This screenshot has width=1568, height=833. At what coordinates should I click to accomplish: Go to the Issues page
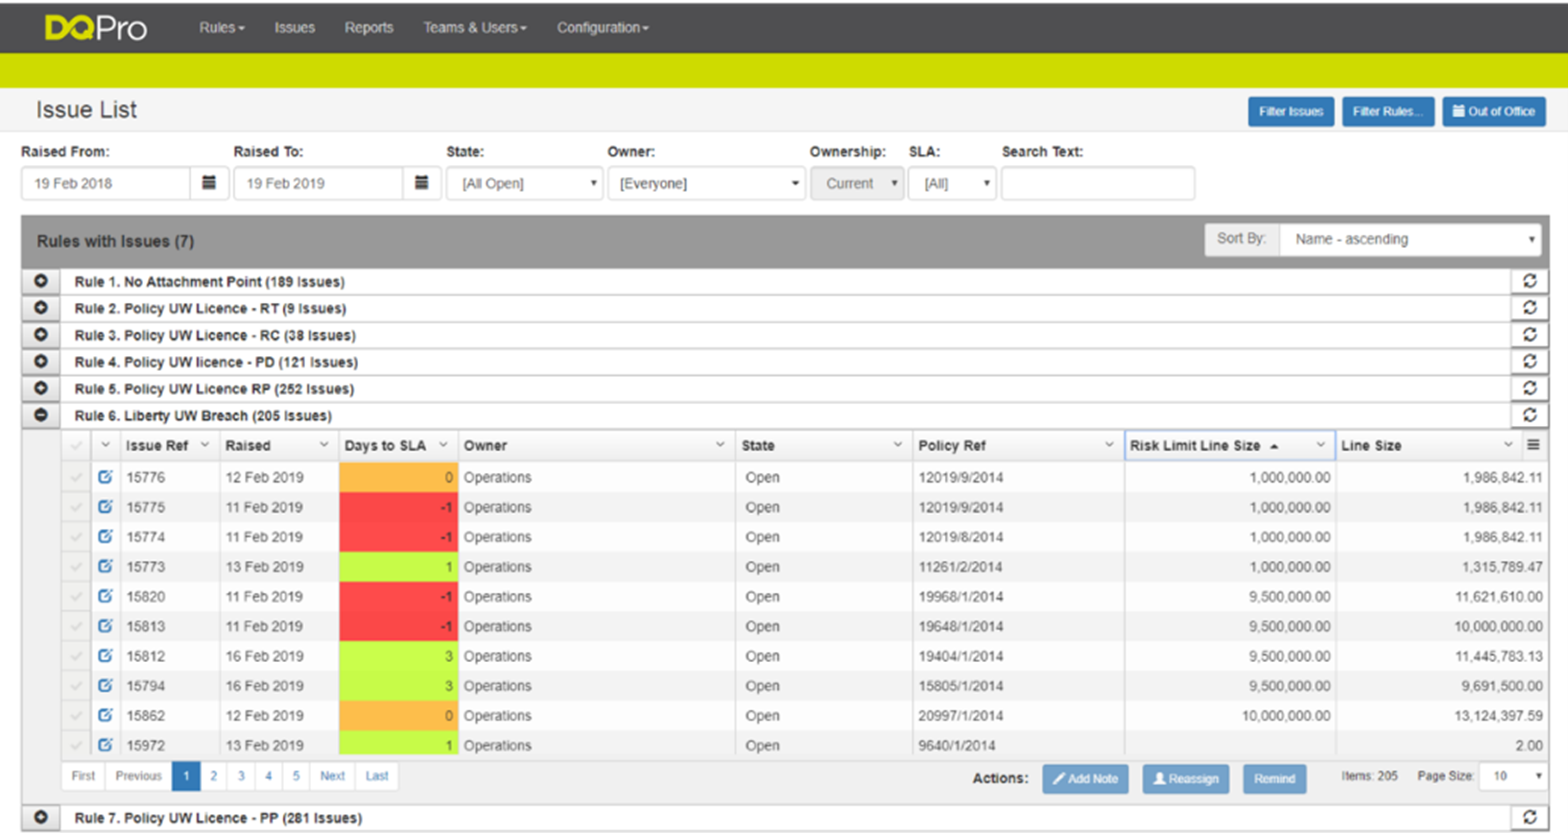click(x=294, y=28)
